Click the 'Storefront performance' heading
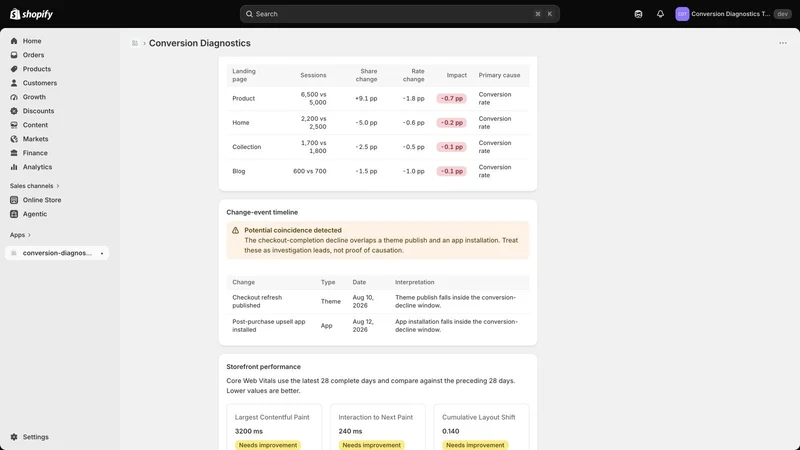This screenshot has width=800, height=450. [x=263, y=366]
